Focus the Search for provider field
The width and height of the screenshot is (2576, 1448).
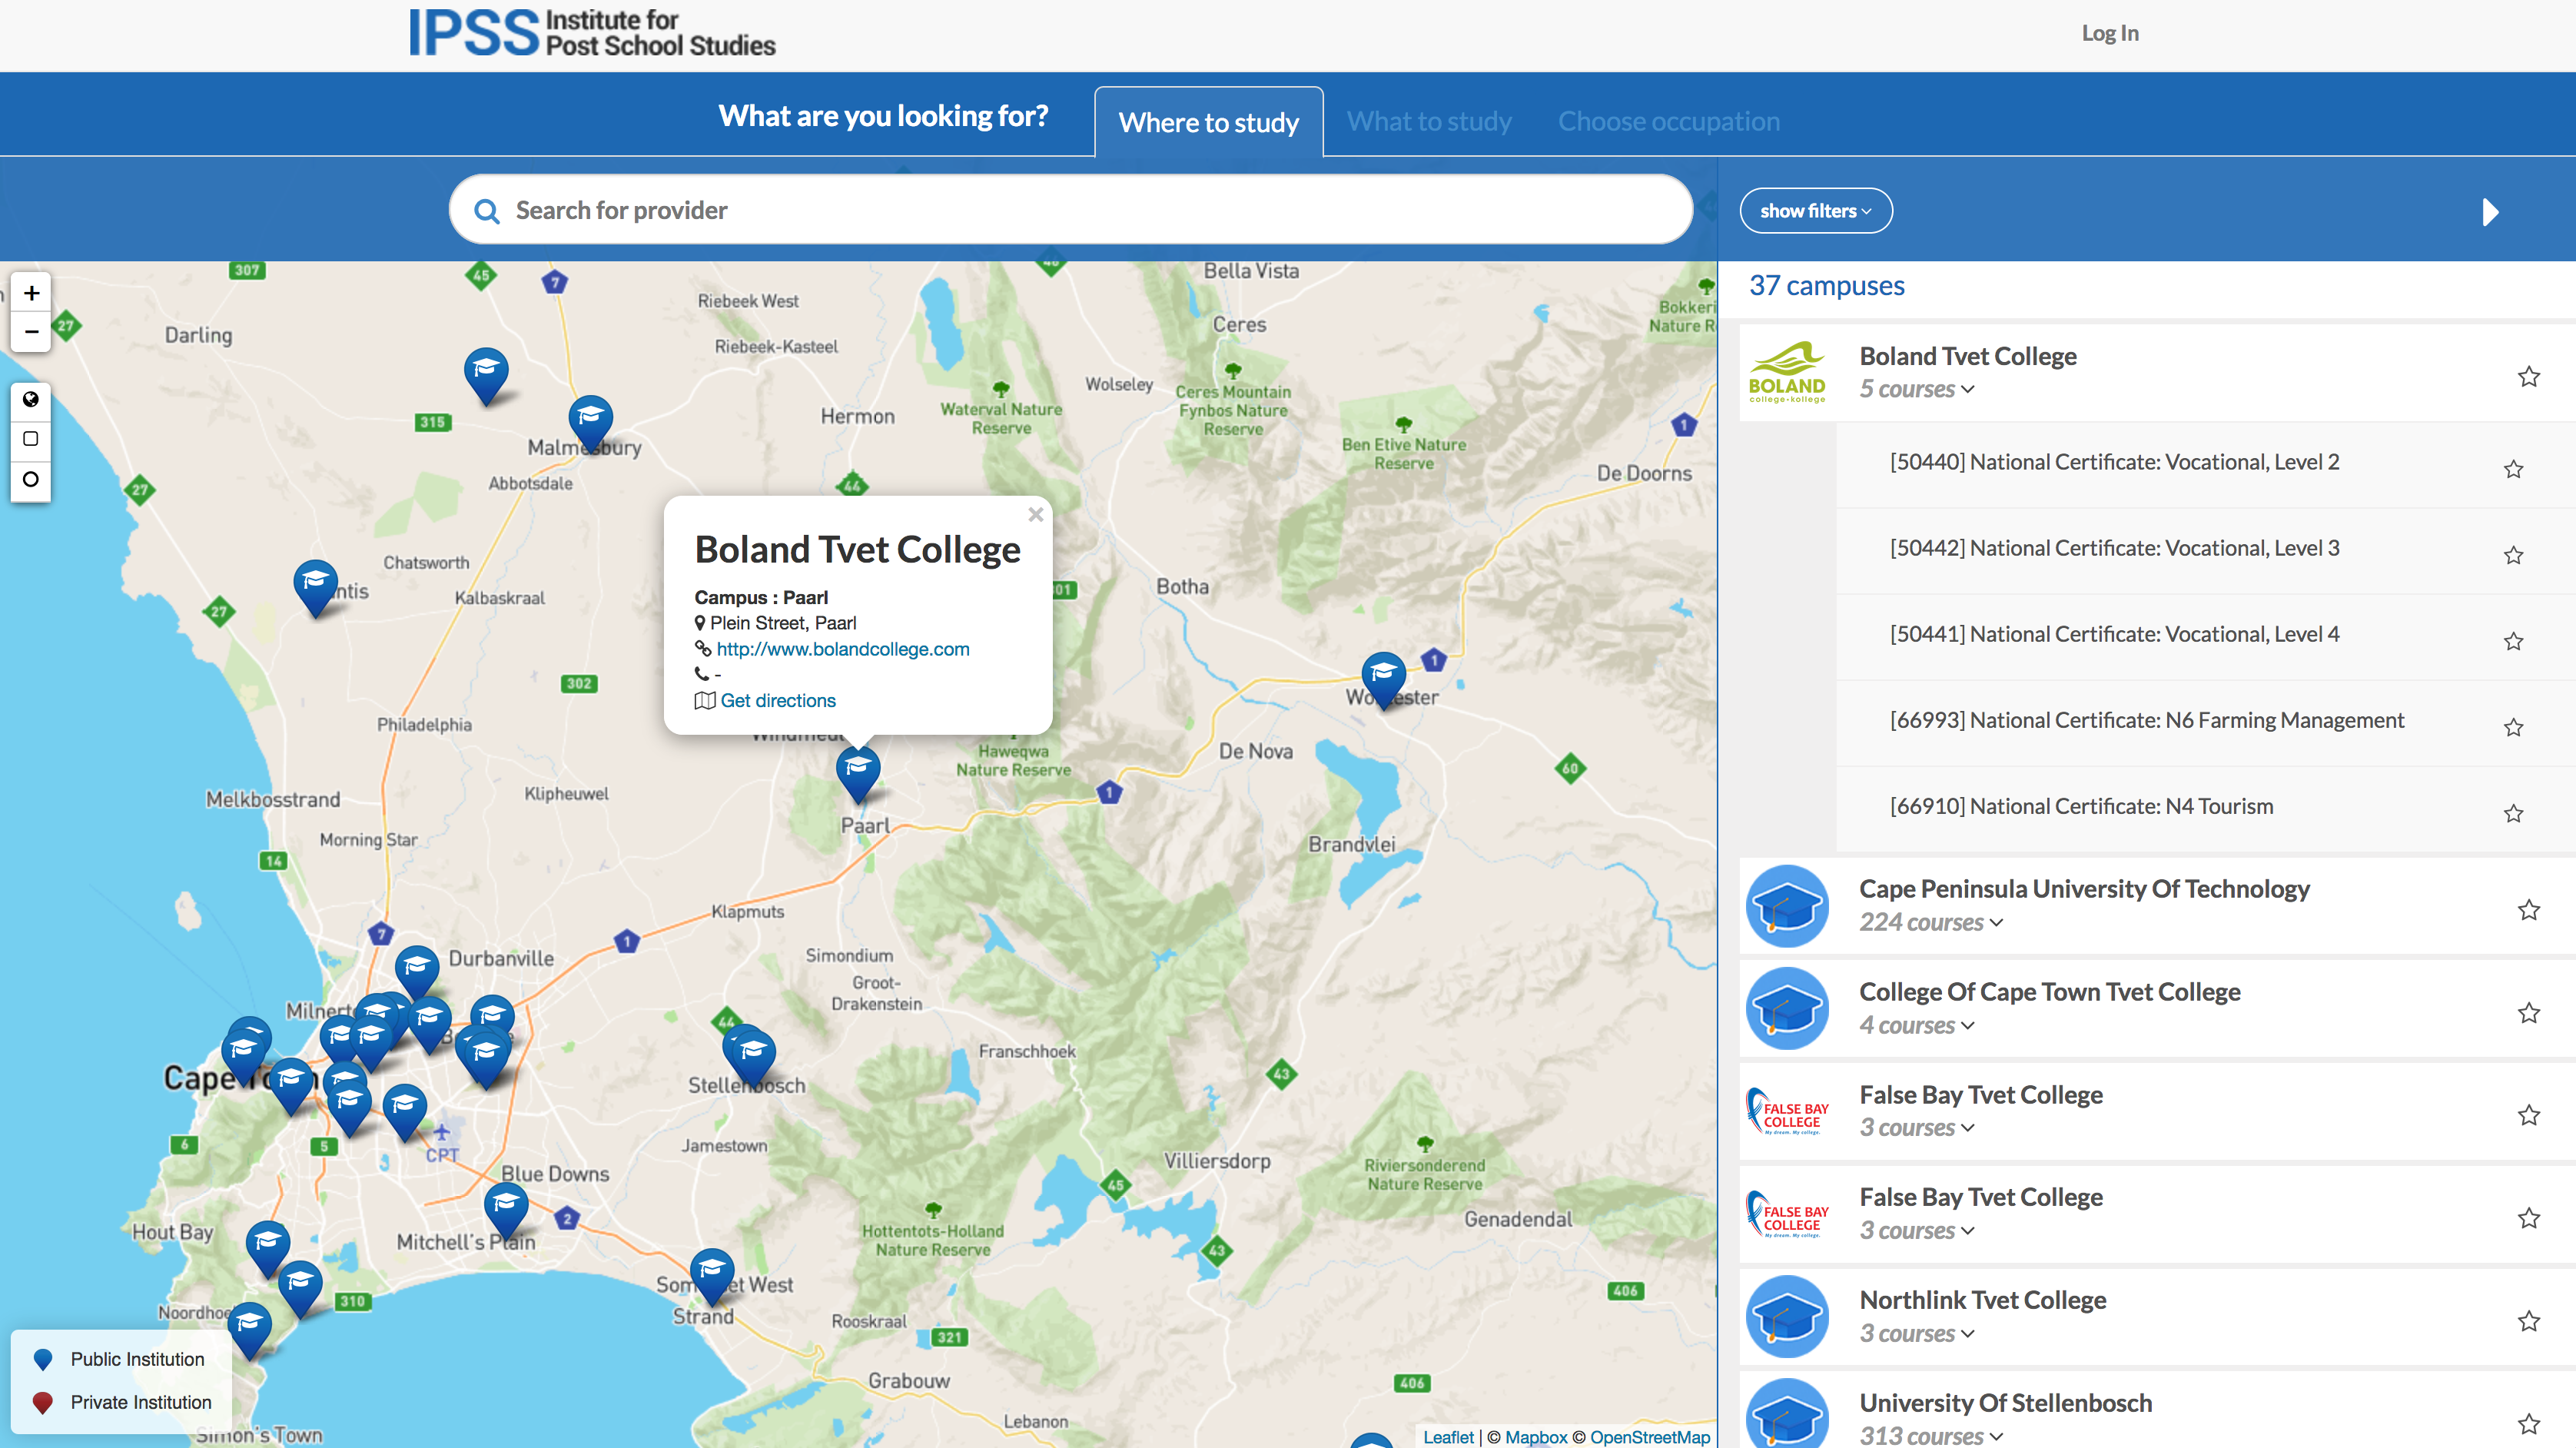tap(1070, 210)
